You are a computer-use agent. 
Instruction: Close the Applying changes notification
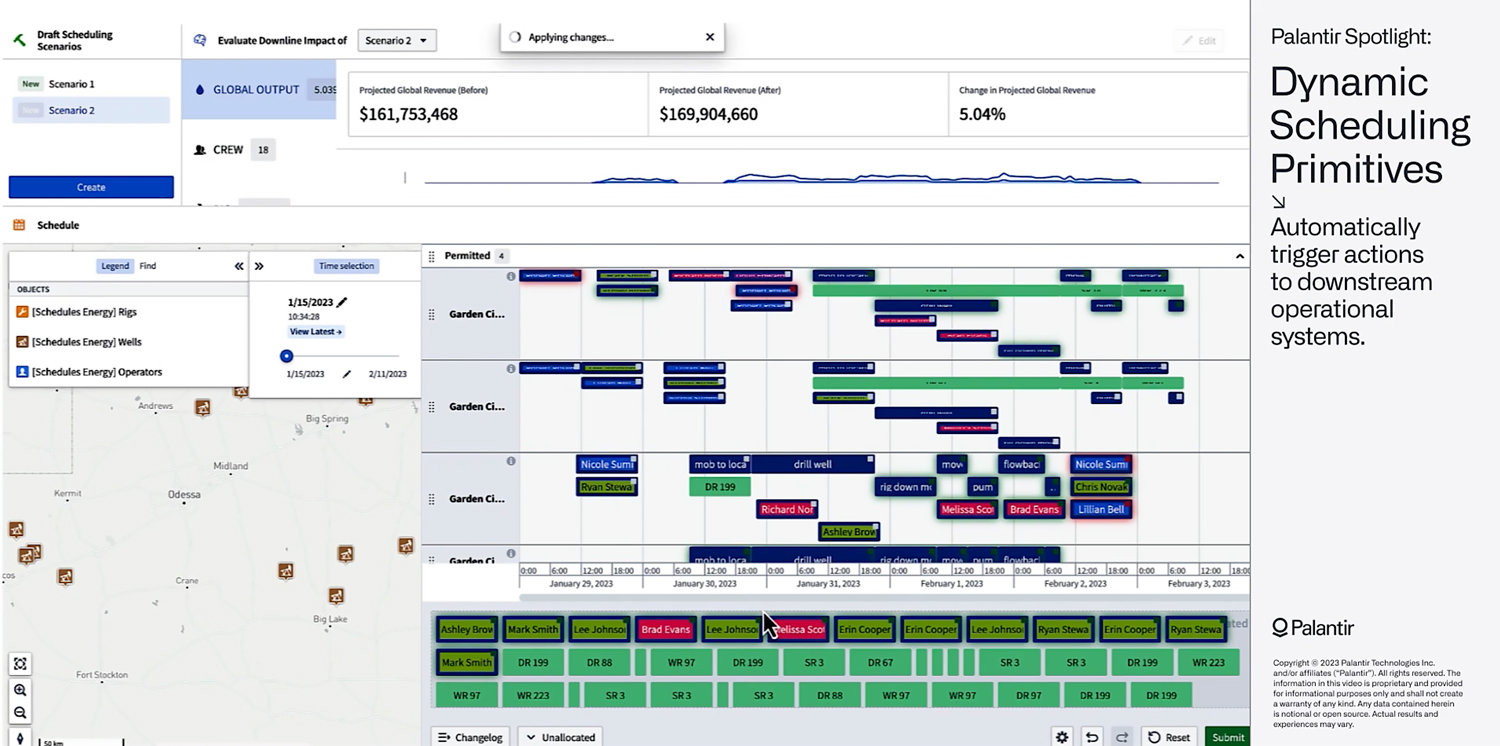coord(710,37)
